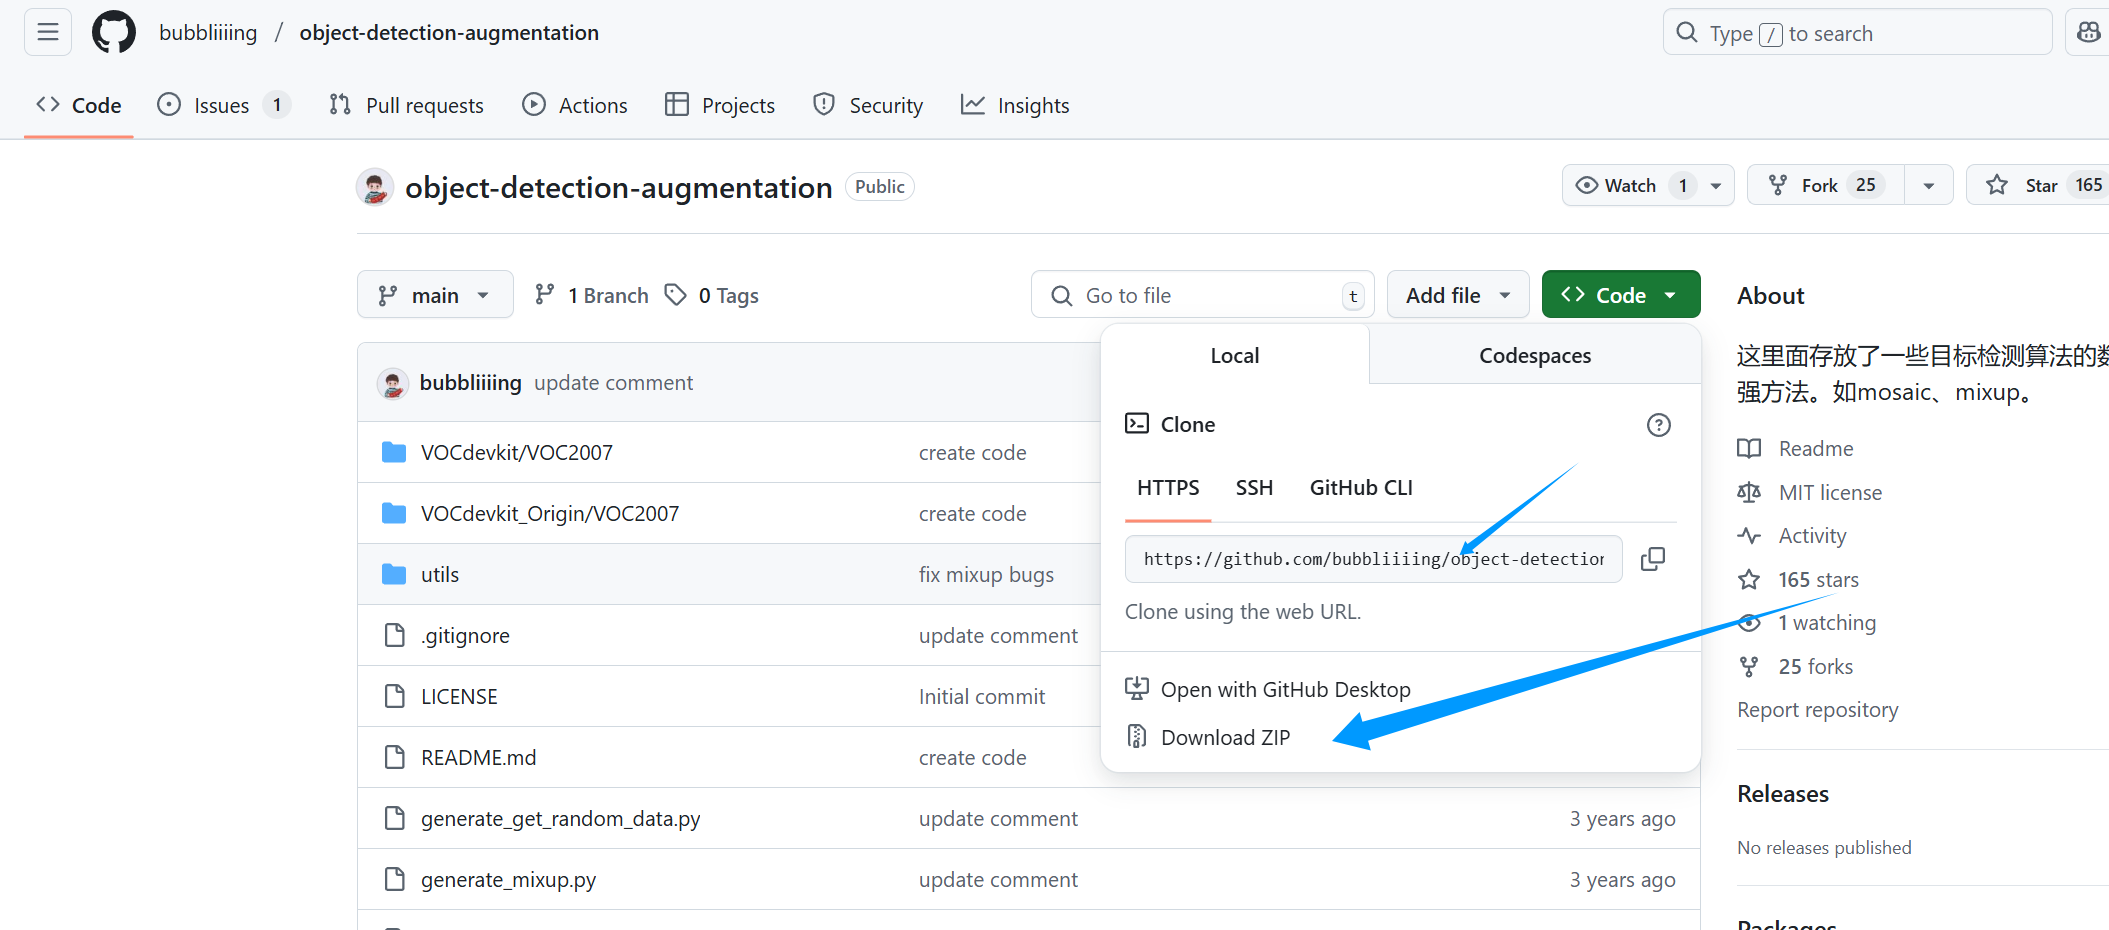The width and height of the screenshot is (2109, 930).
Task: Click the bubbliiiing avatar in commit row
Action: 393,383
